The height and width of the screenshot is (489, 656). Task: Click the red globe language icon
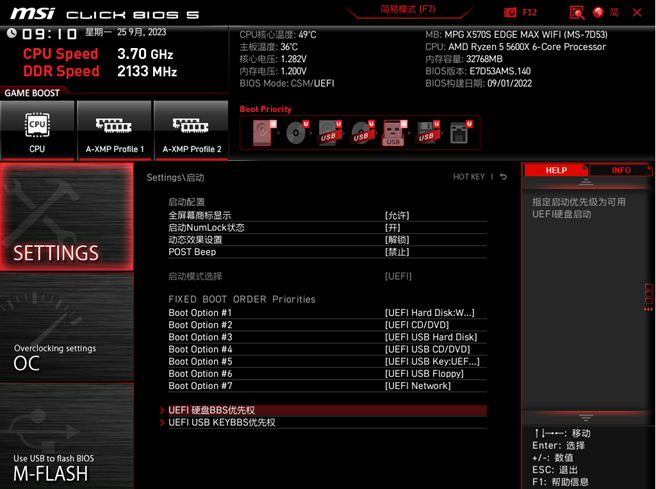tap(598, 12)
